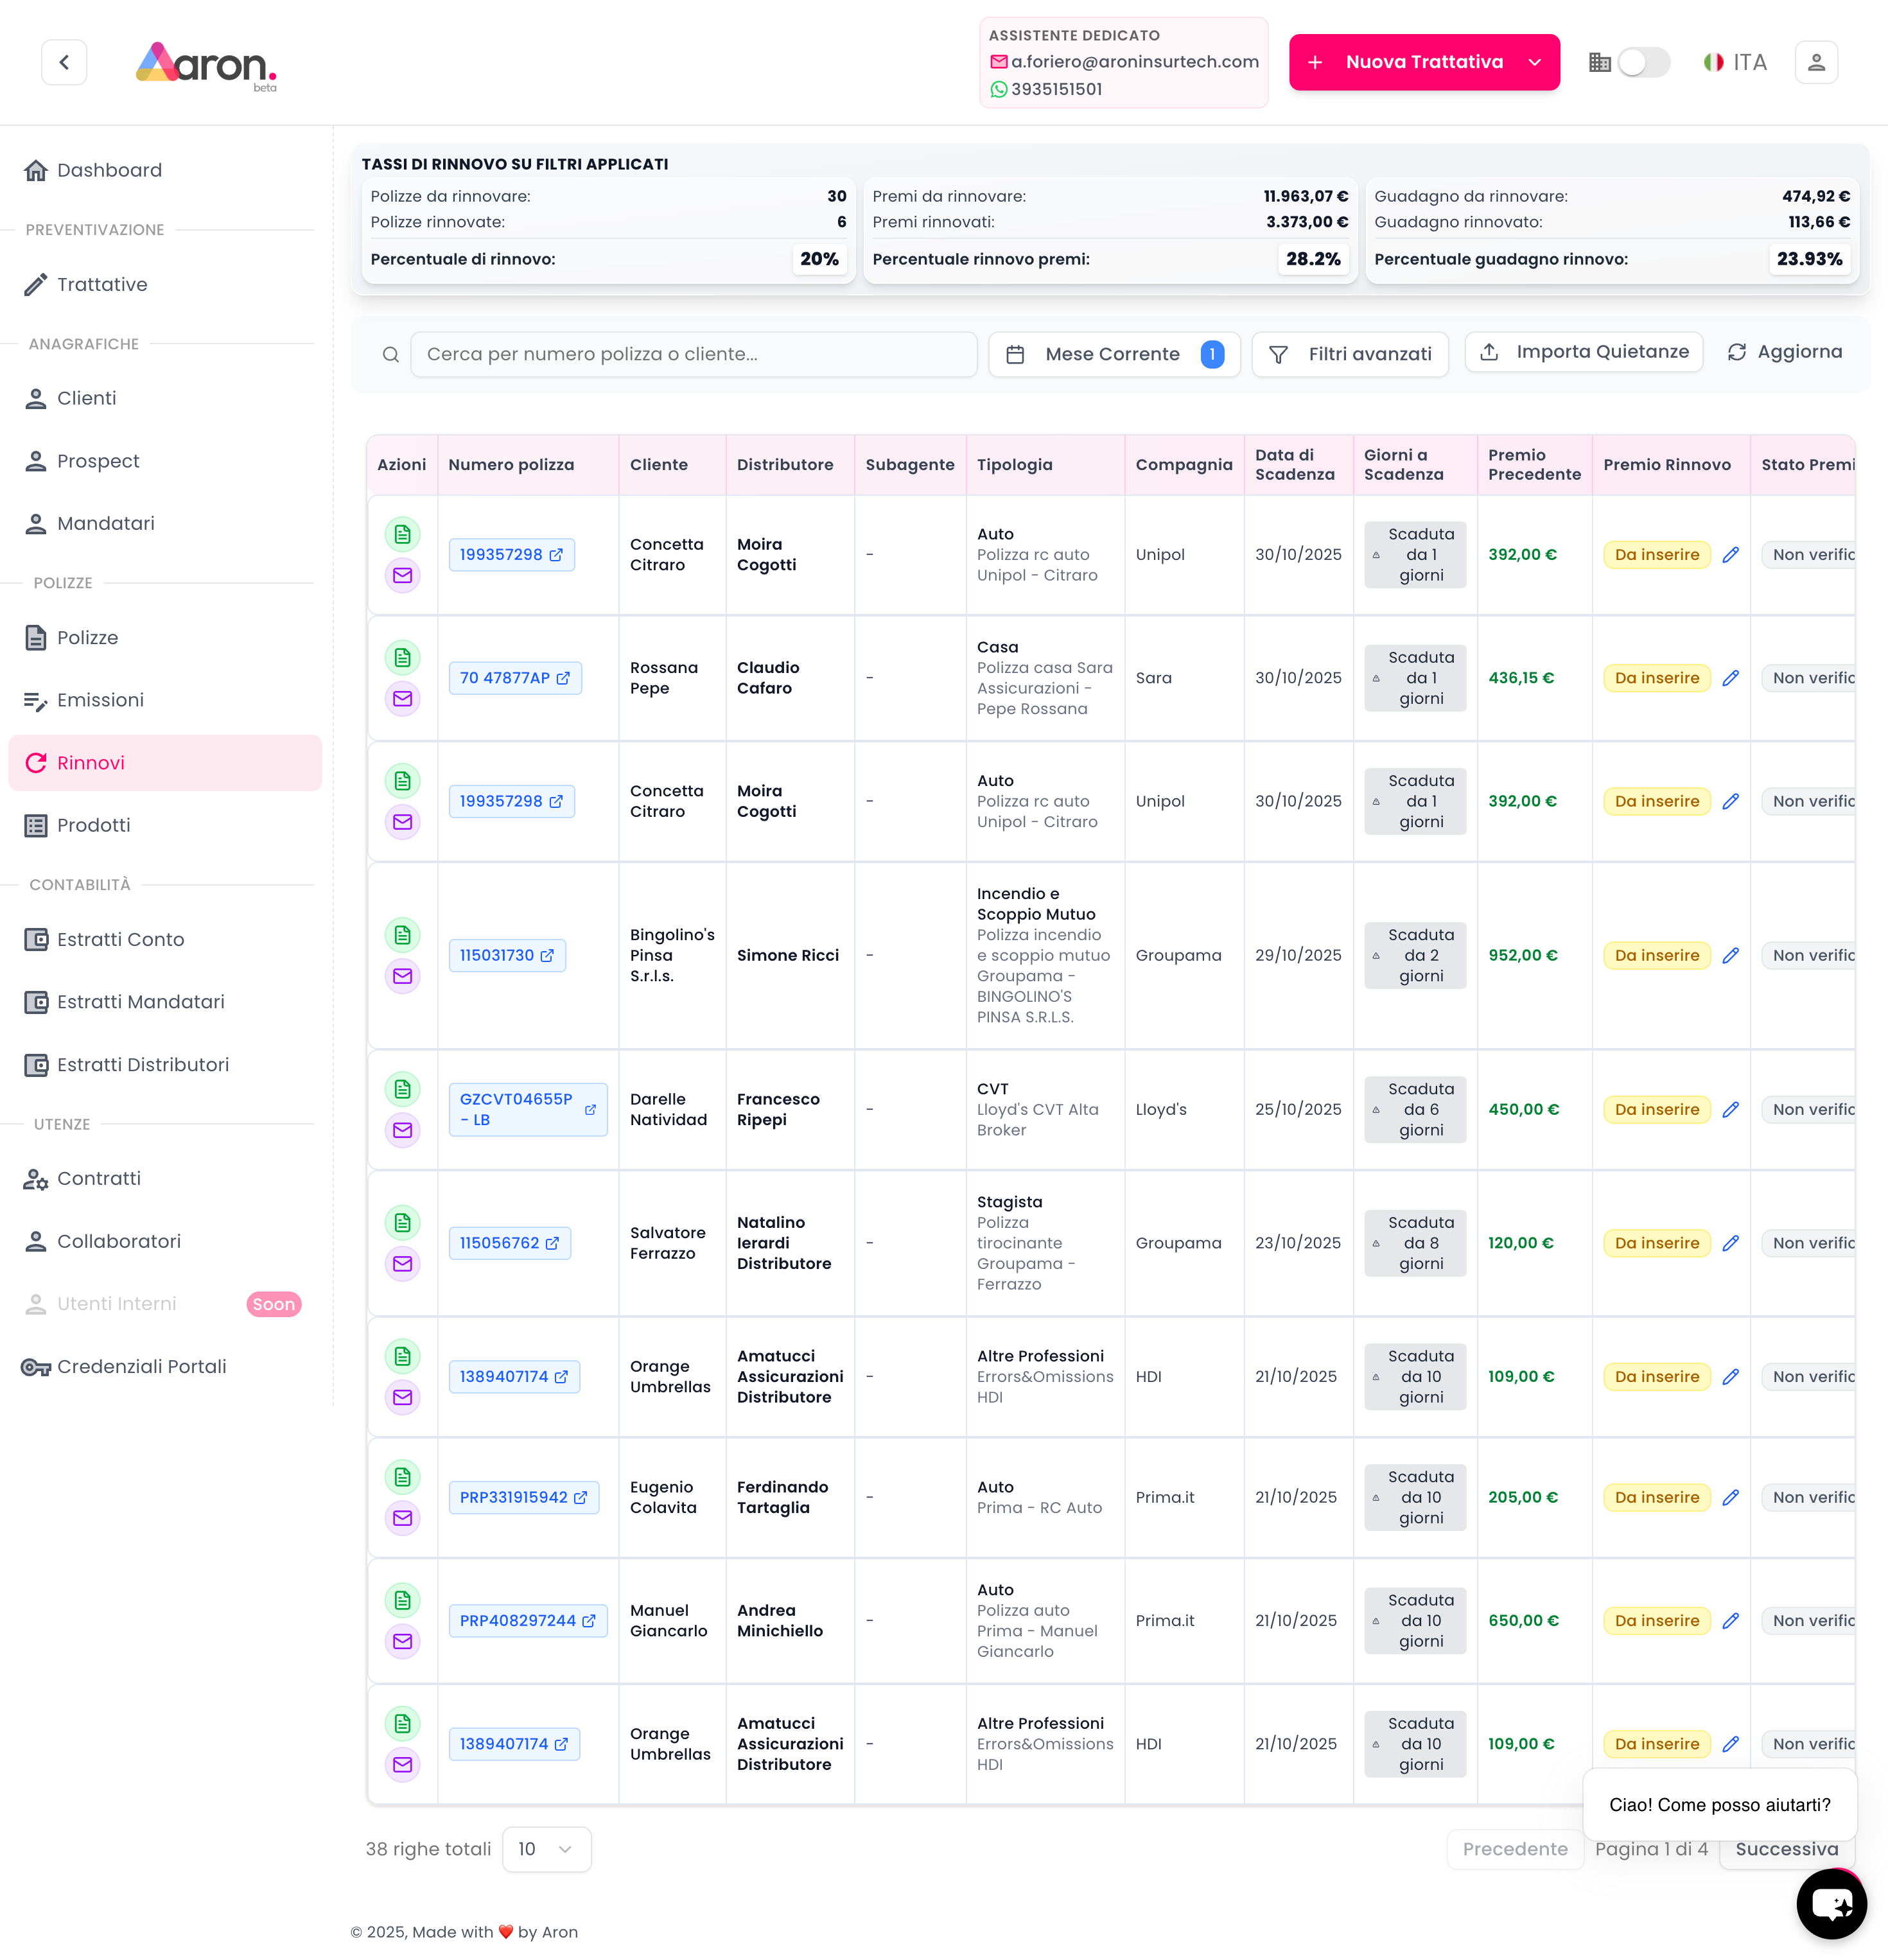The height and width of the screenshot is (1960, 1888).
Task: Go to Clienti in sidebar
Action: pyautogui.click(x=86, y=398)
